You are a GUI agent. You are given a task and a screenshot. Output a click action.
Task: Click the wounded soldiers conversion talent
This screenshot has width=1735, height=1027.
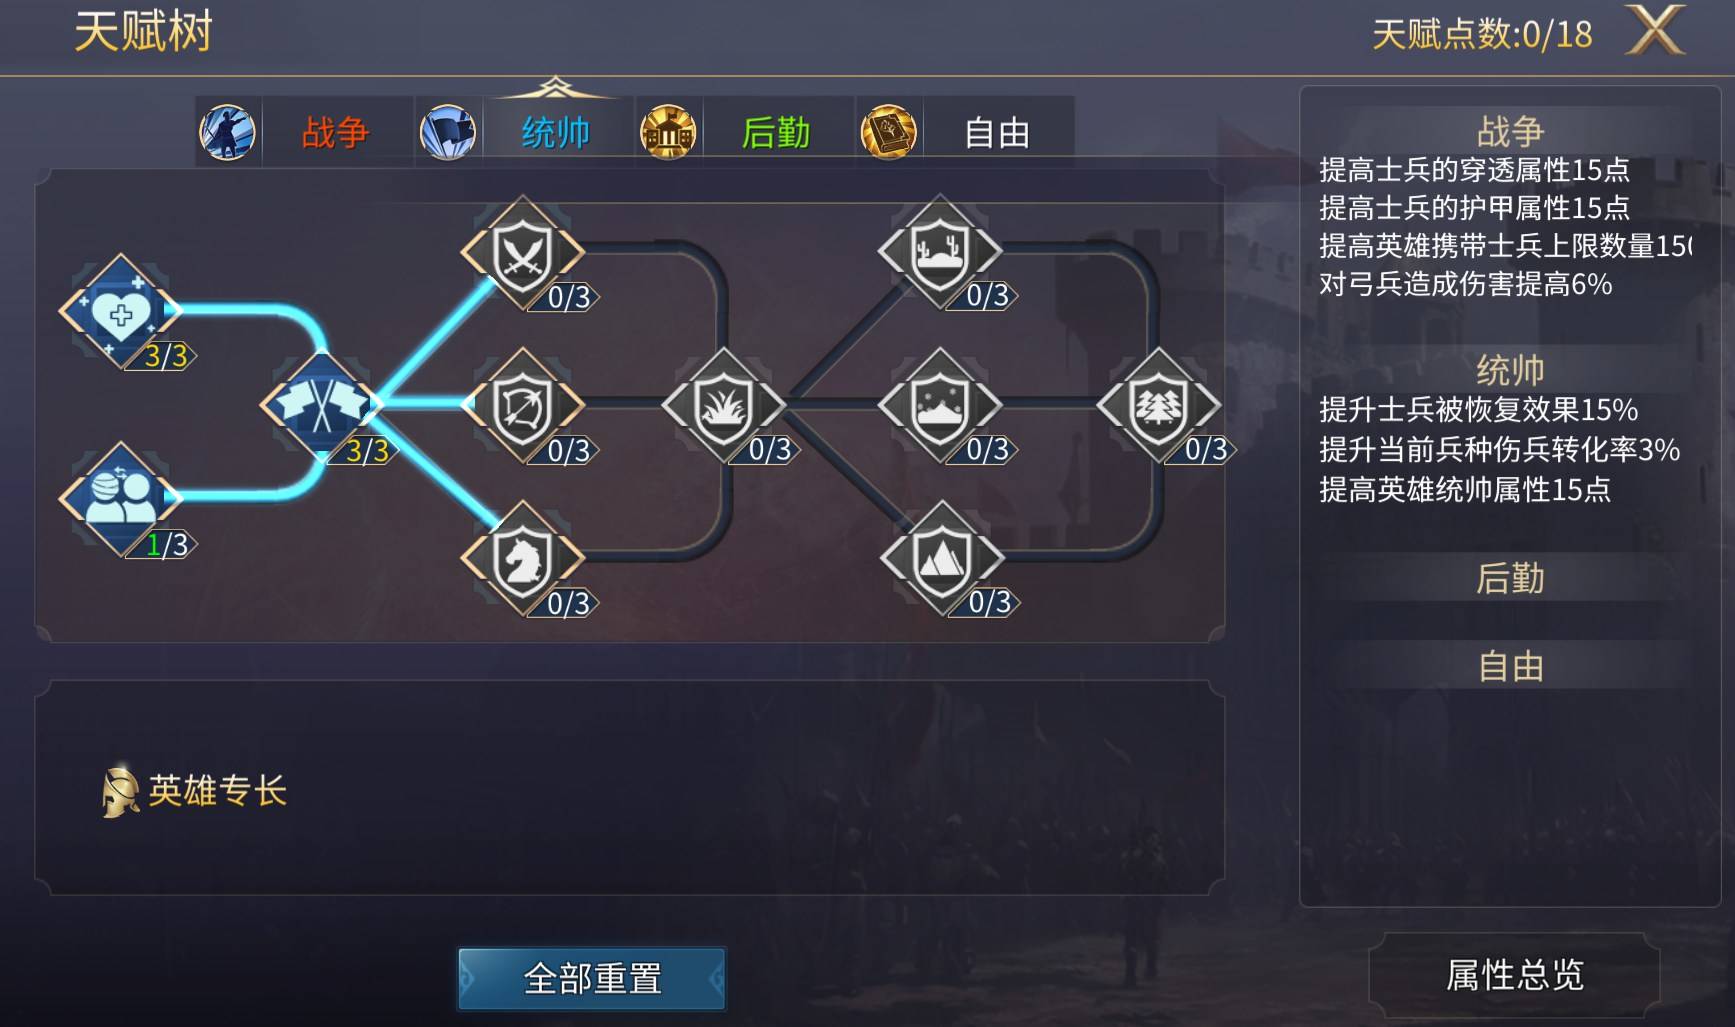(x=121, y=499)
